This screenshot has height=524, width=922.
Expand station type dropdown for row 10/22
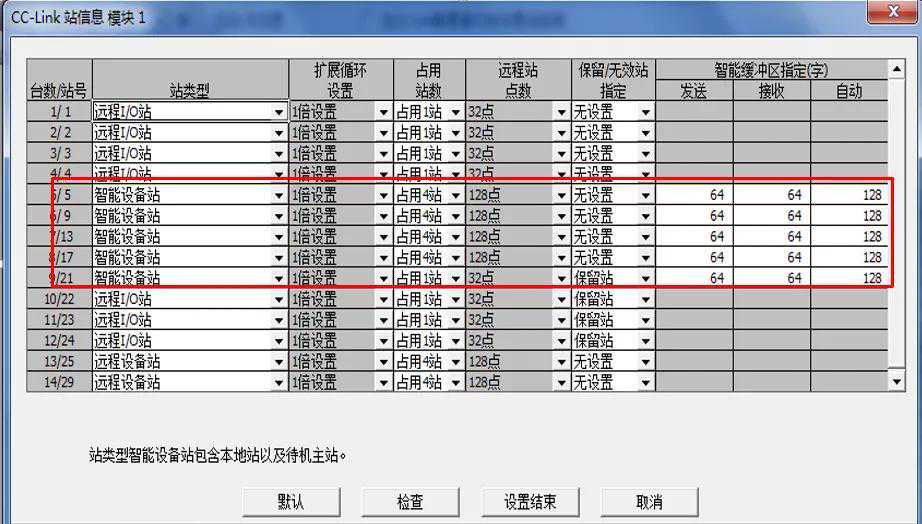(x=279, y=299)
